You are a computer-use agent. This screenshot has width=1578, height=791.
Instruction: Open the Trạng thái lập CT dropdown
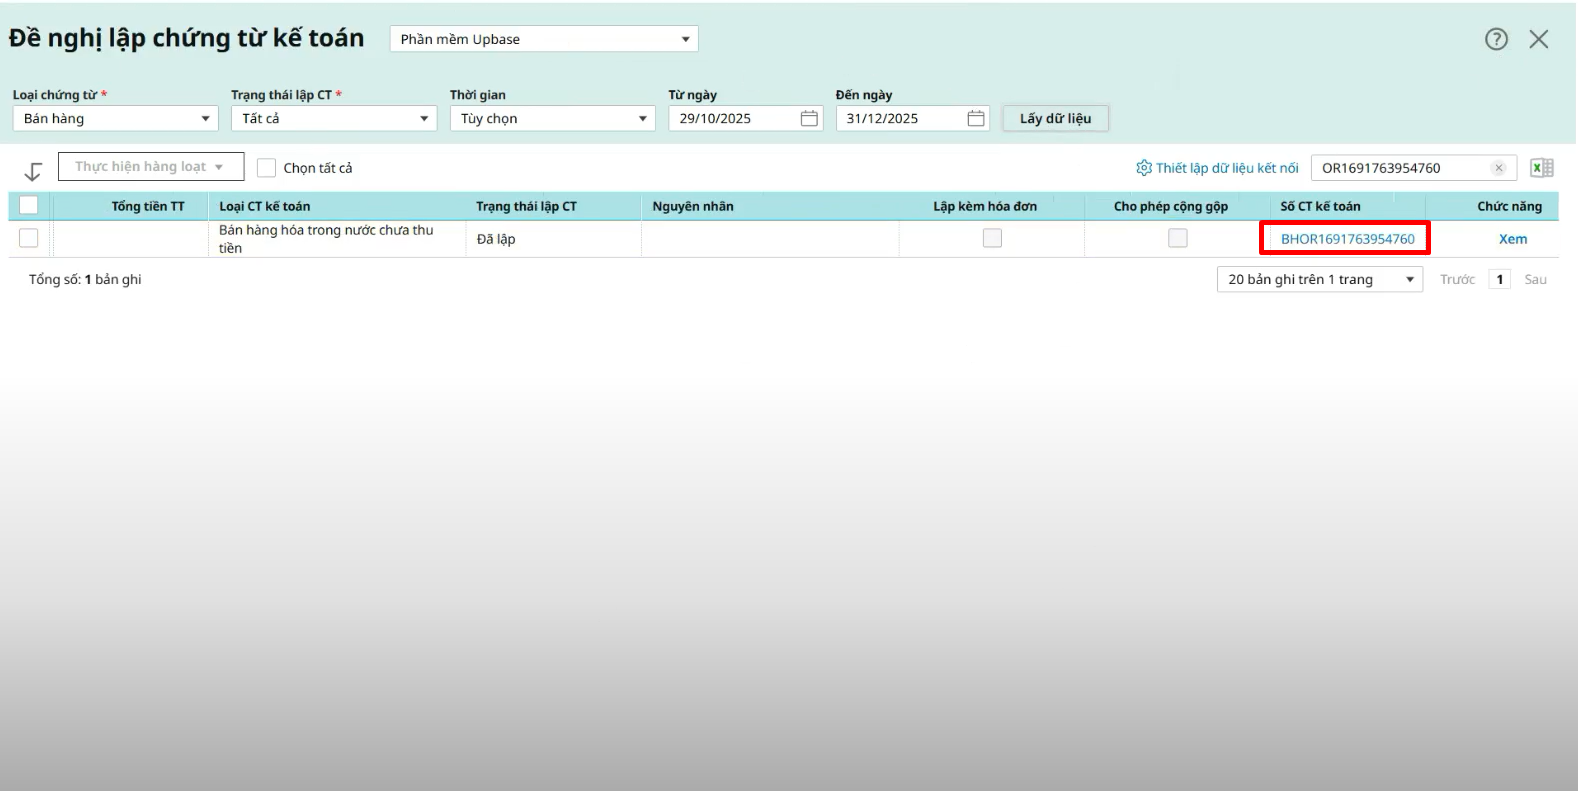click(333, 118)
